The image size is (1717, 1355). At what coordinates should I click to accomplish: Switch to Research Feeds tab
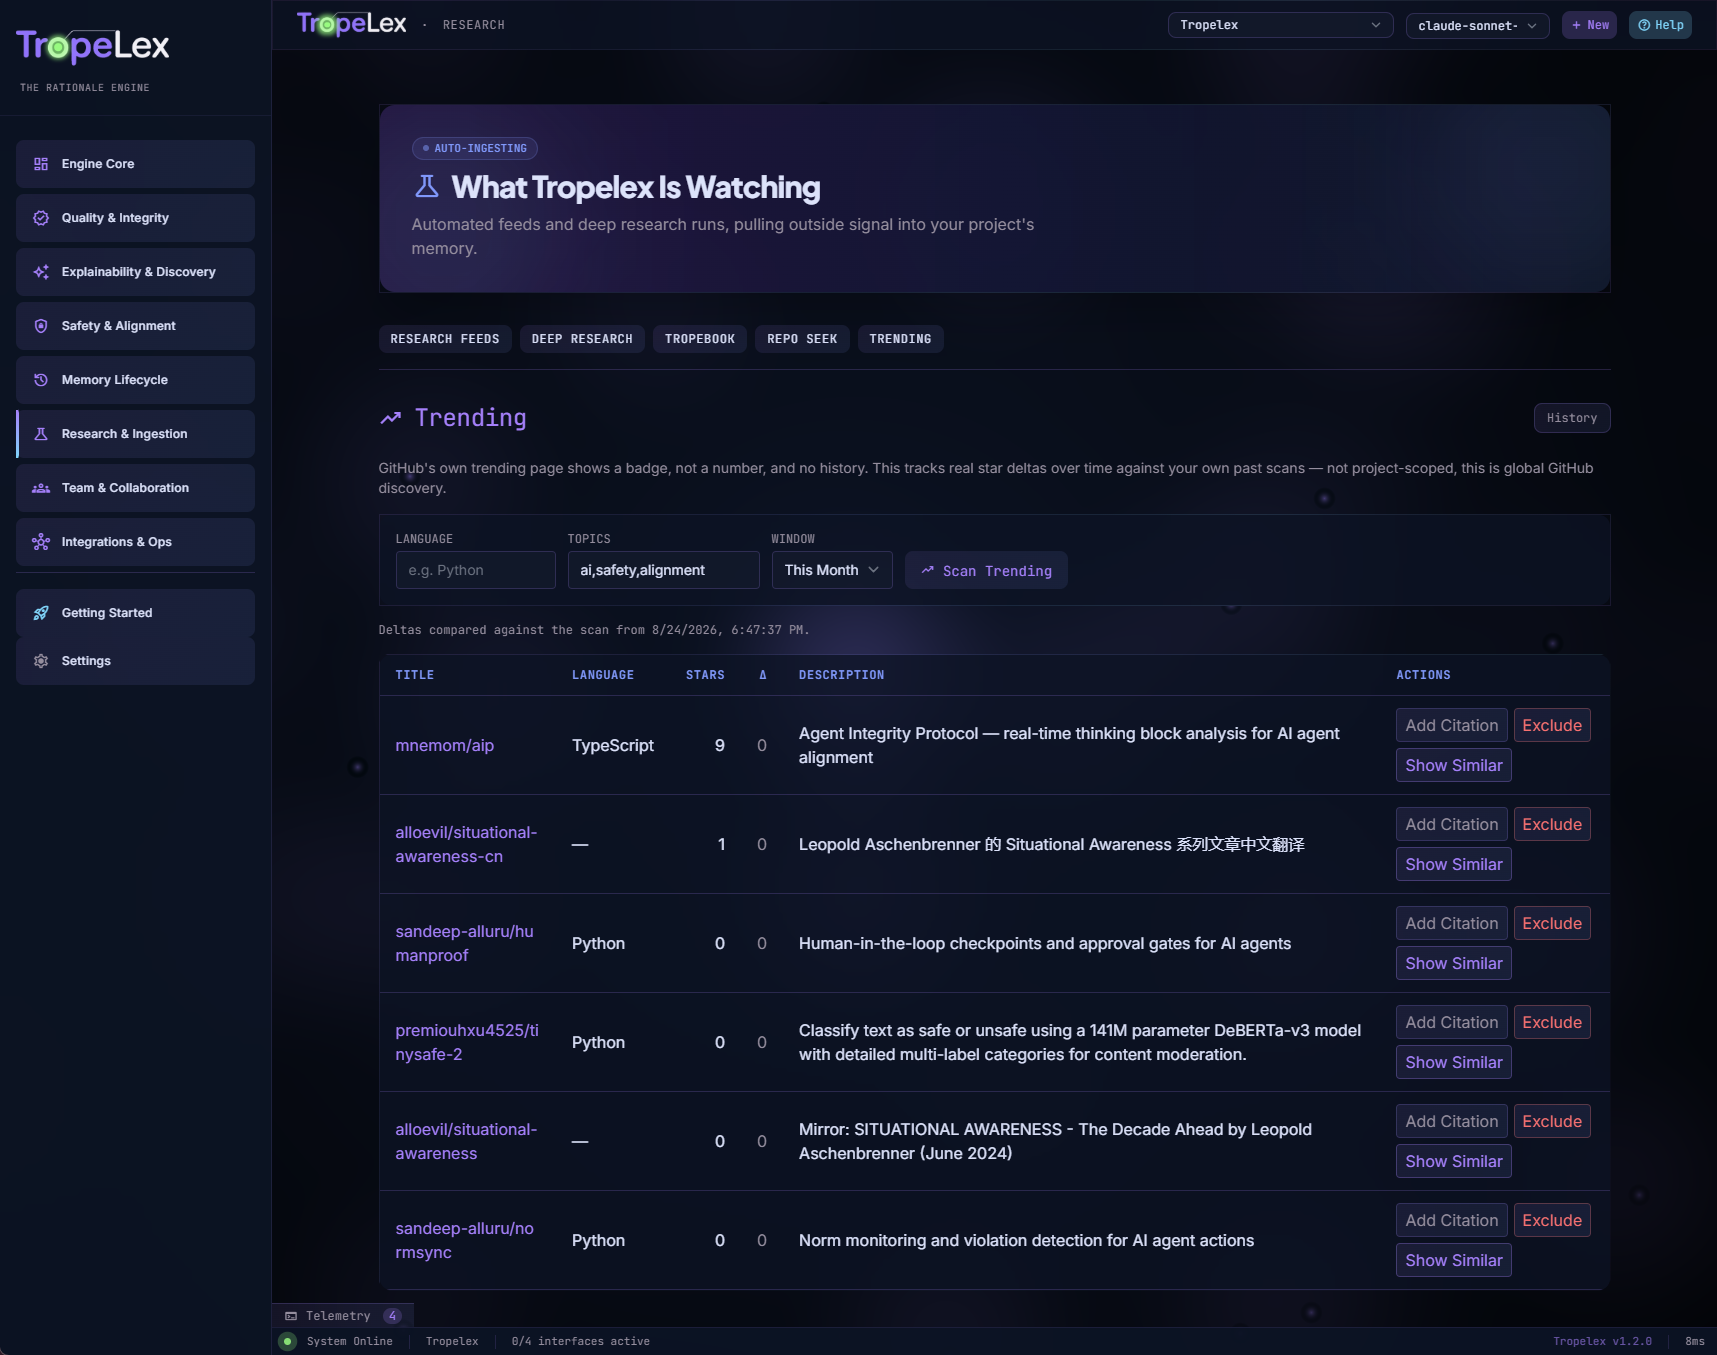(x=445, y=339)
